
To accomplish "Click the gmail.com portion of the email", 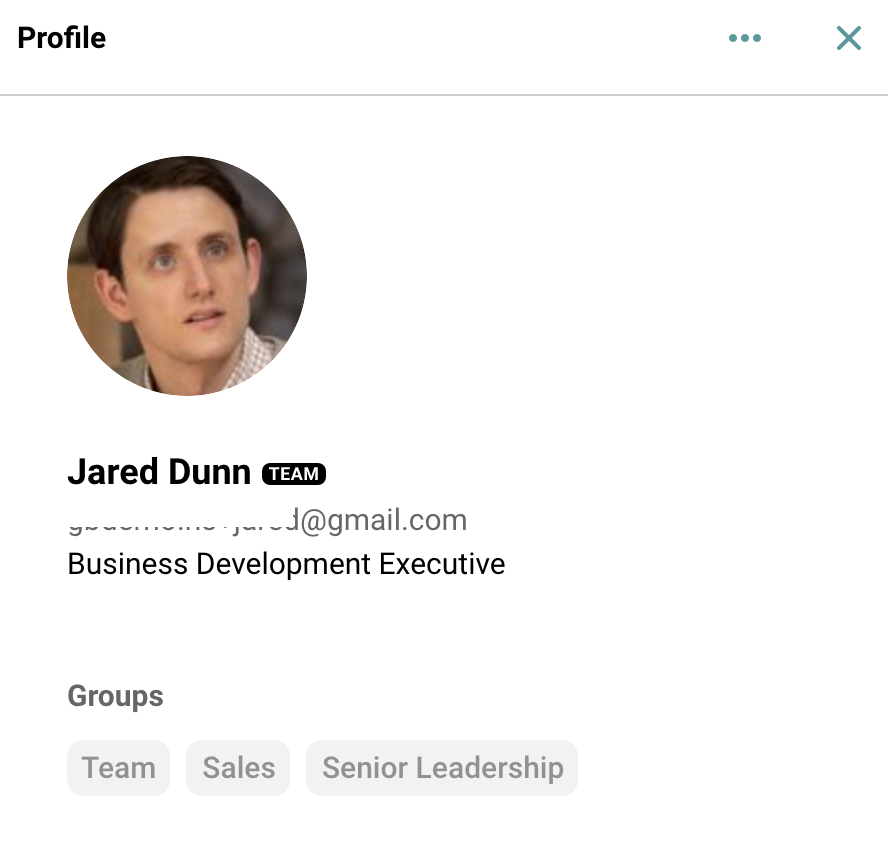I will tap(395, 520).
